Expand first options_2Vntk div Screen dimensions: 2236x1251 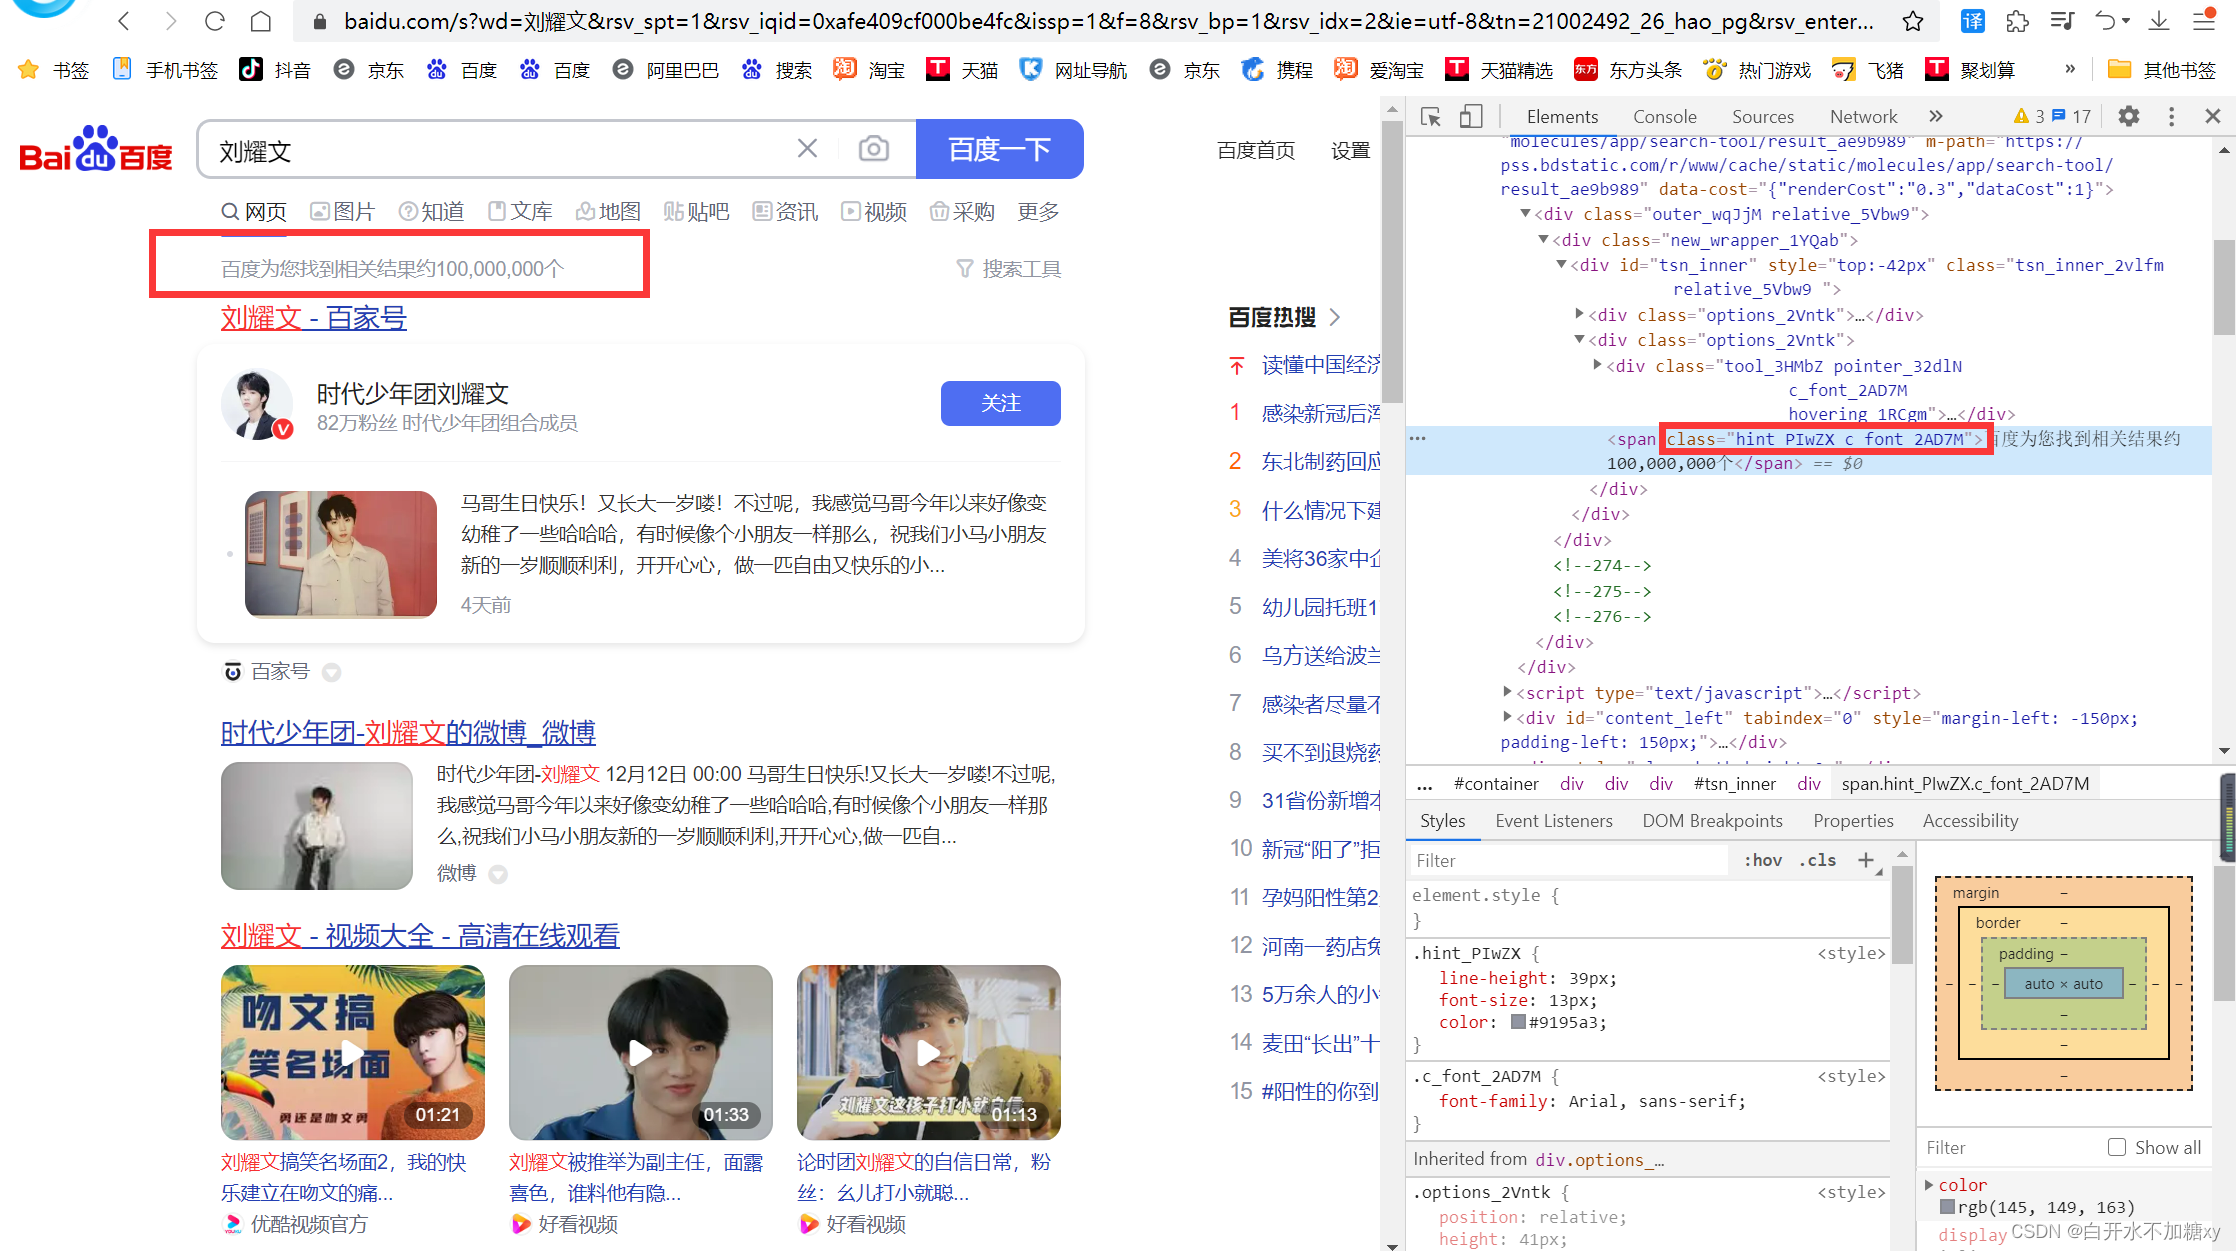pos(1579,314)
